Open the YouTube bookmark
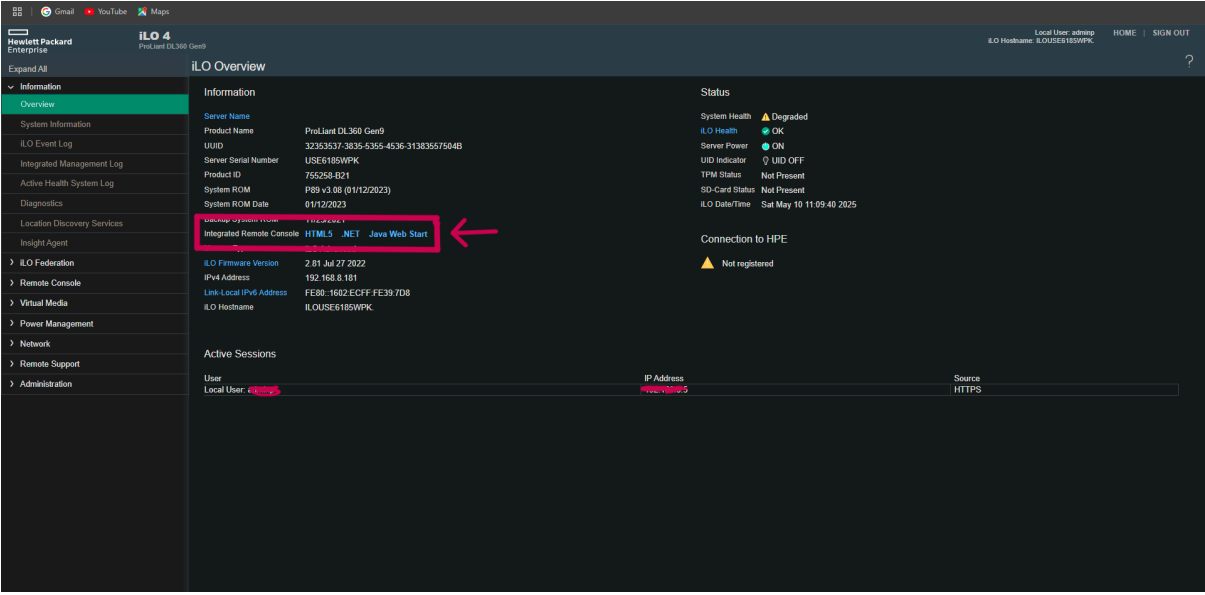The width and height of the screenshot is (1205, 595). click(x=106, y=12)
